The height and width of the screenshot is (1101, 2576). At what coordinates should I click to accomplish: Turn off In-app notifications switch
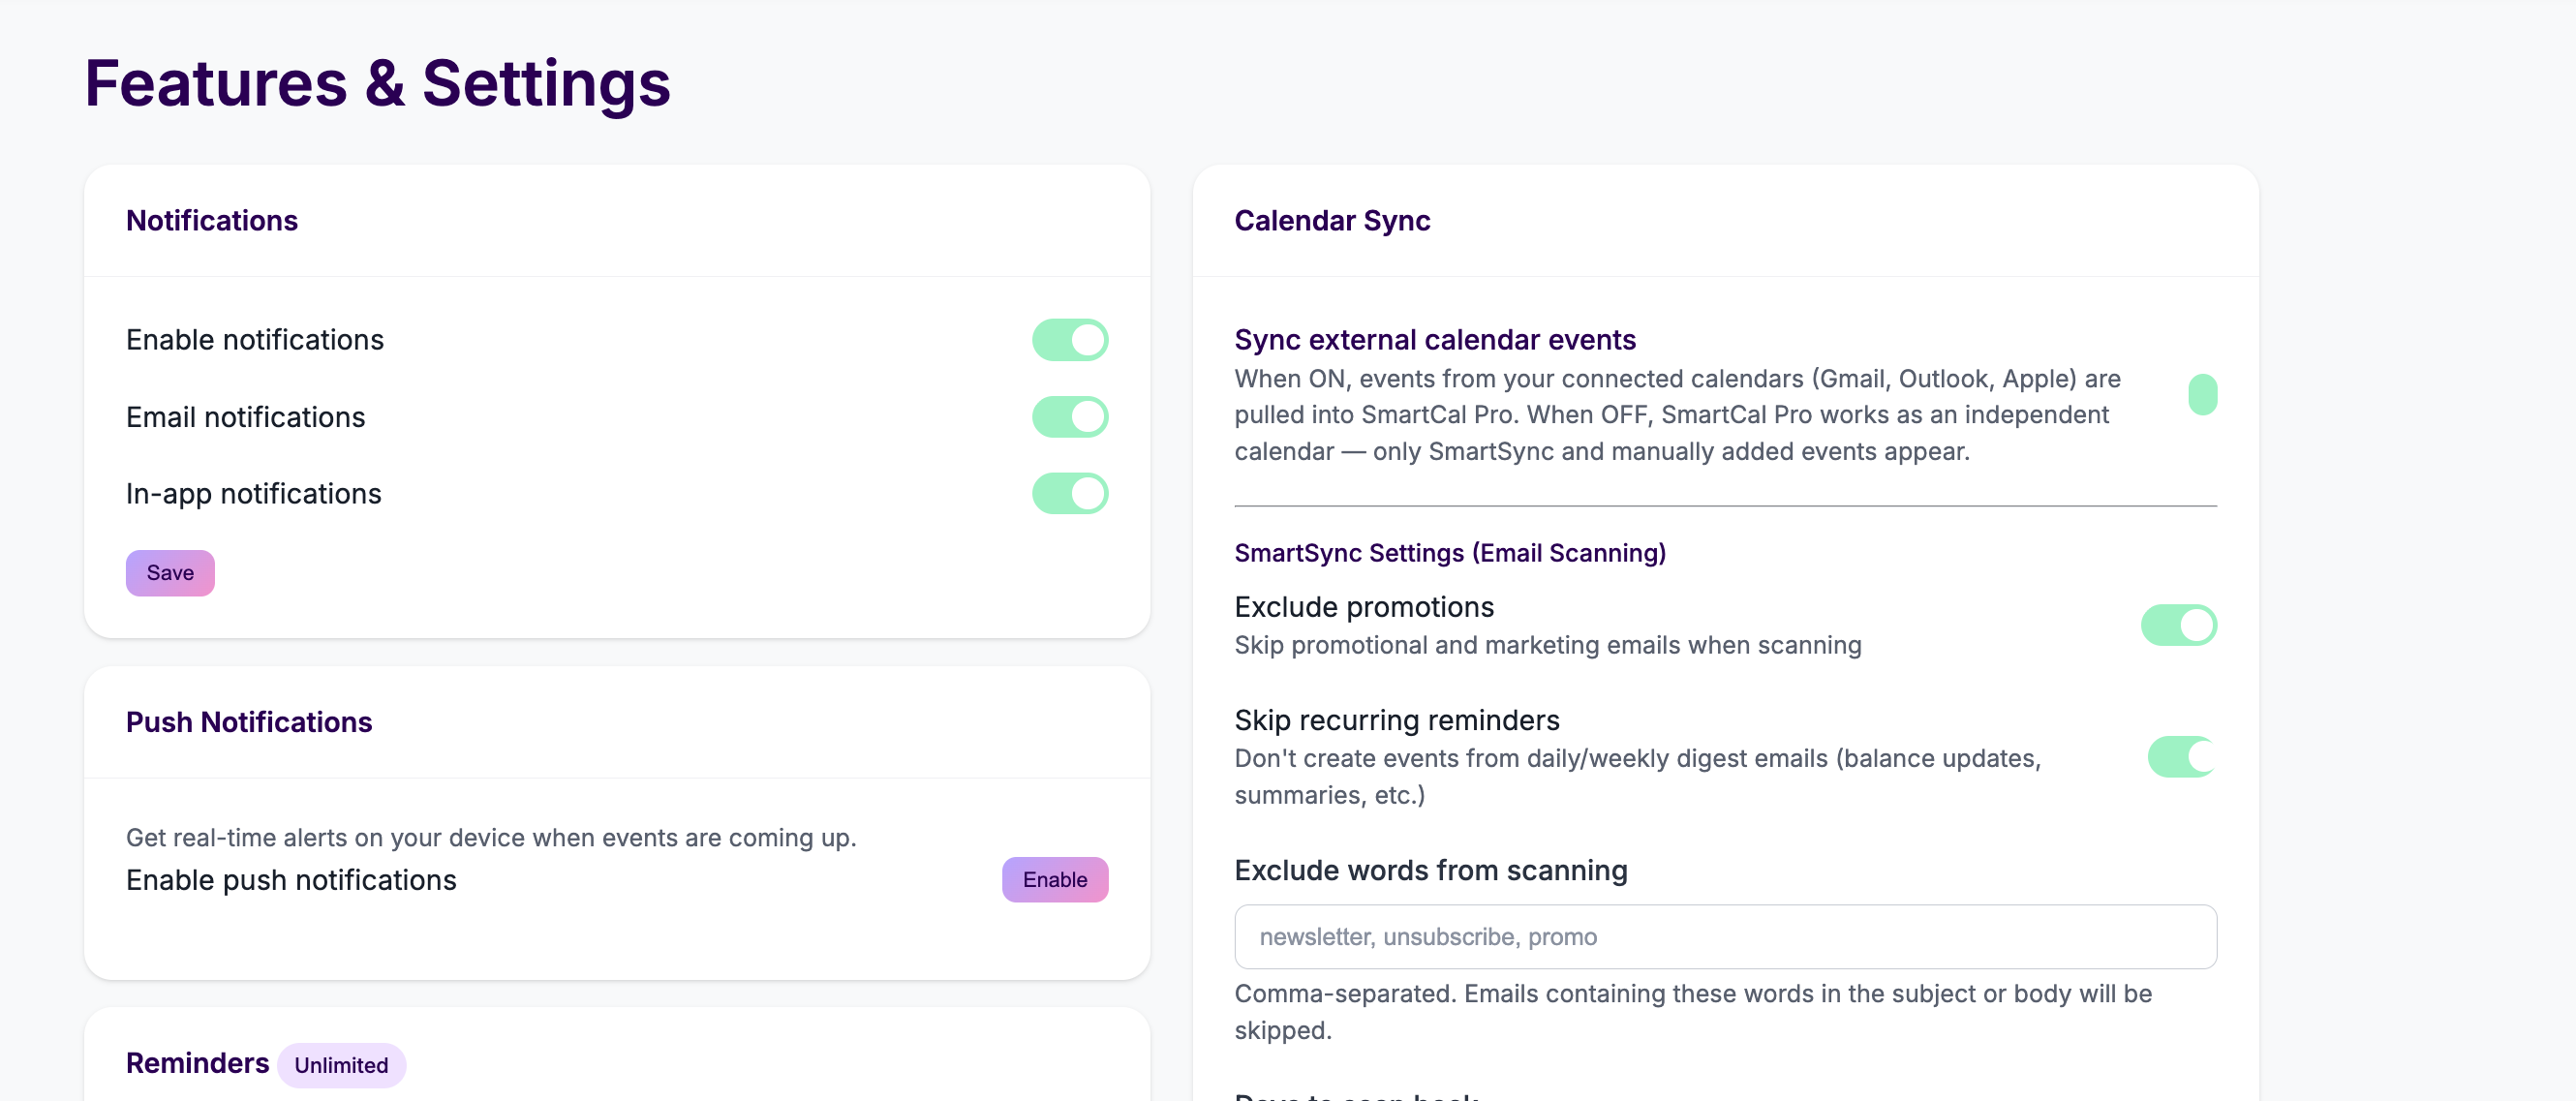[x=1070, y=494]
